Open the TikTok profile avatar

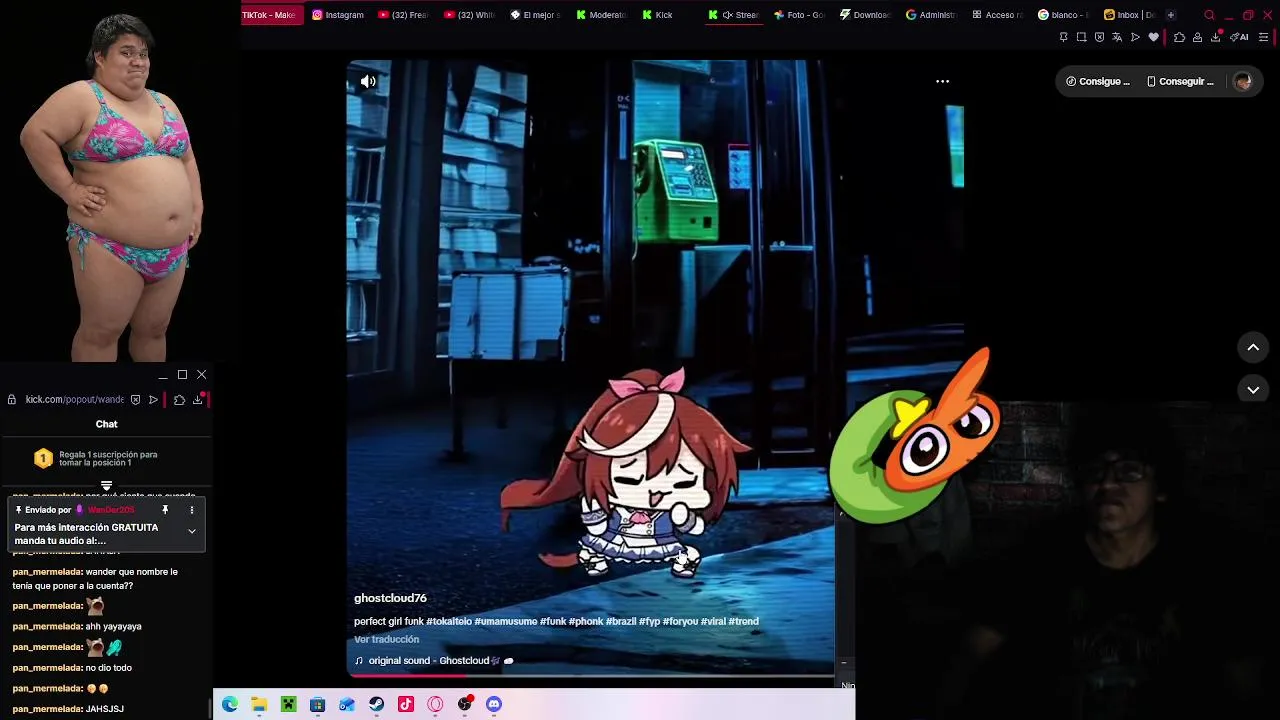pos(1243,82)
